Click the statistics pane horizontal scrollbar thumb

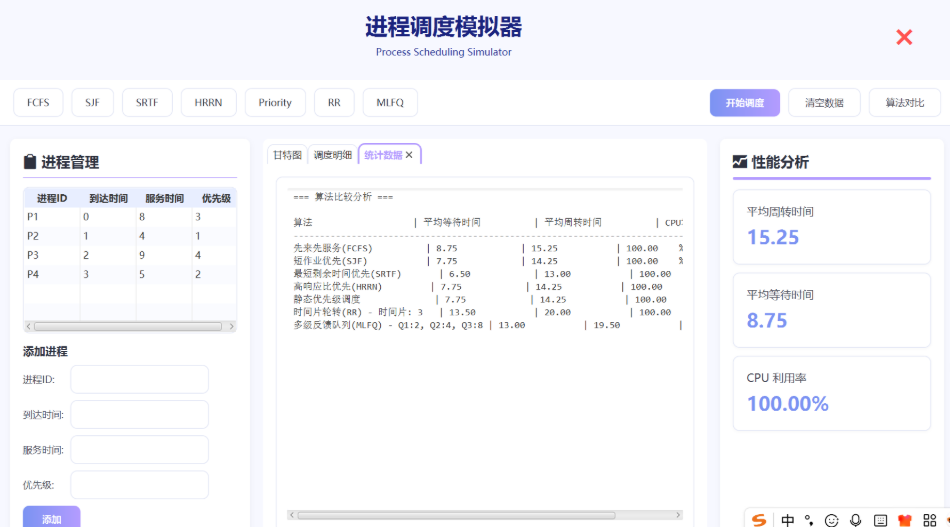pos(456,515)
